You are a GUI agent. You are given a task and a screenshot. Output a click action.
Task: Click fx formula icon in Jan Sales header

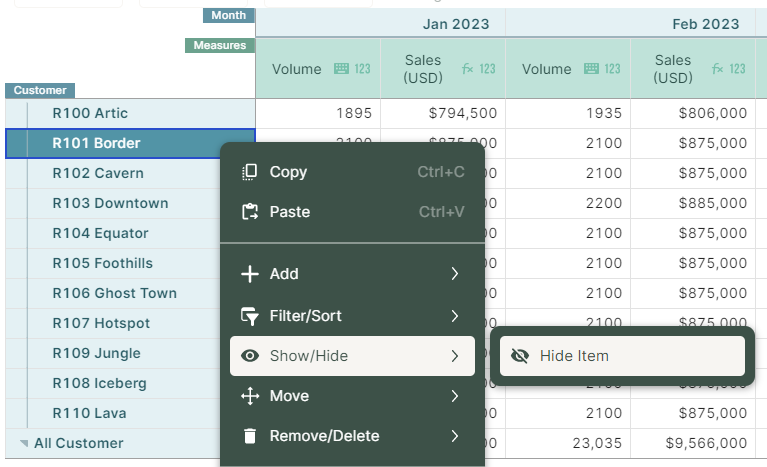pyautogui.click(x=468, y=68)
